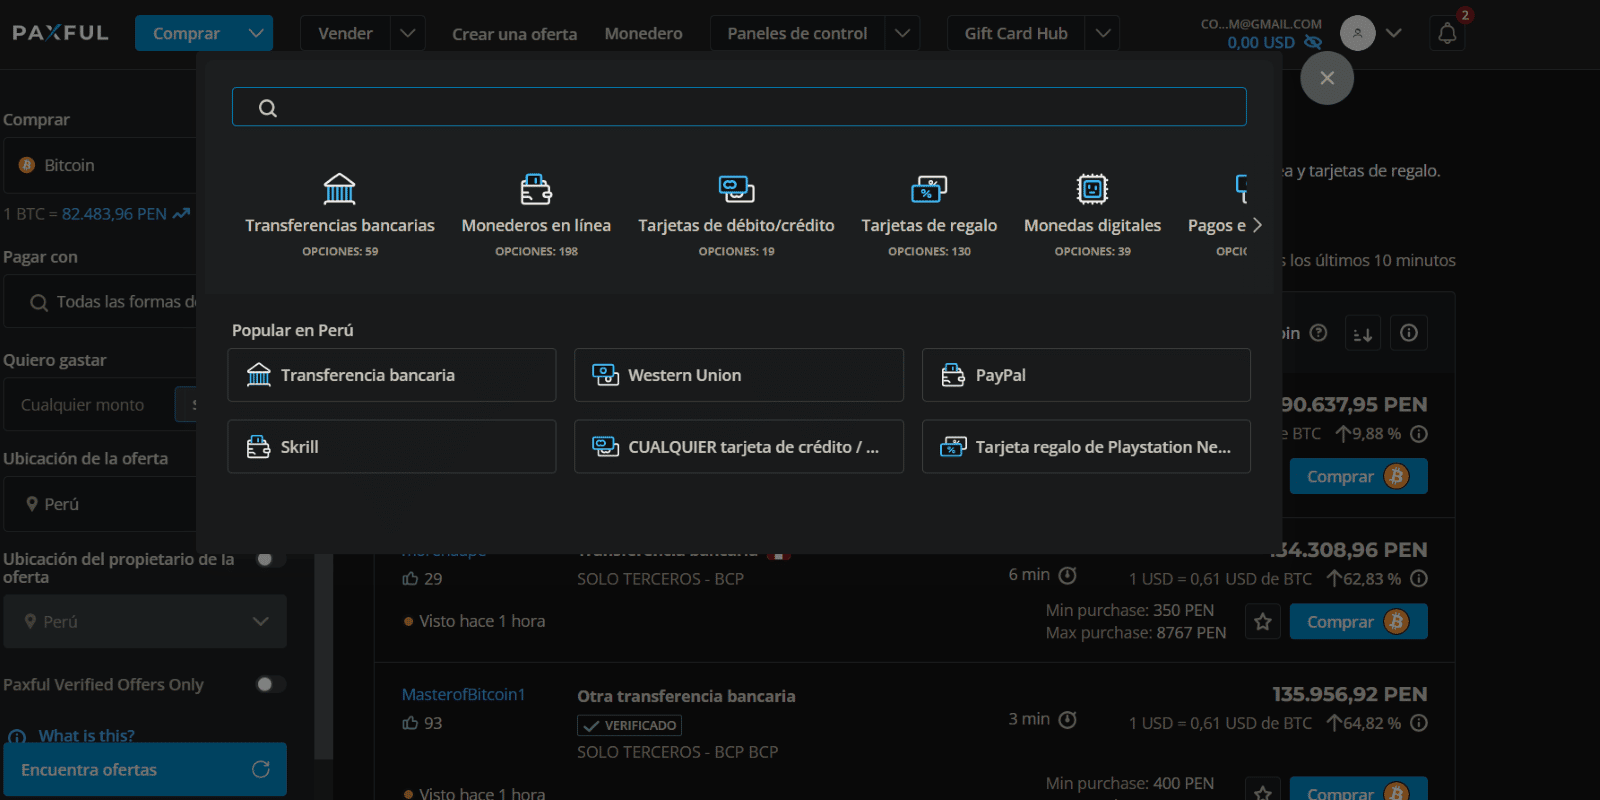Viewport: 1600px width, 800px height.
Task: Select Tarjetas de regalo category
Action: [929, 215]
